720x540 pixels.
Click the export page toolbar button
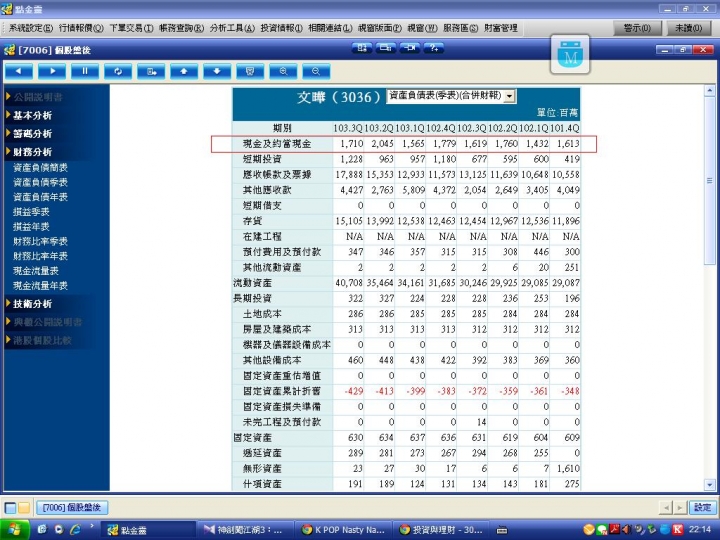pos(151,72)
